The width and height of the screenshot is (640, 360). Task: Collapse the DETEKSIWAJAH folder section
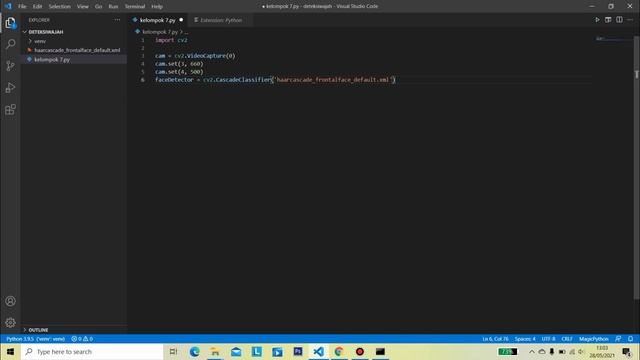tap(45, 32)
